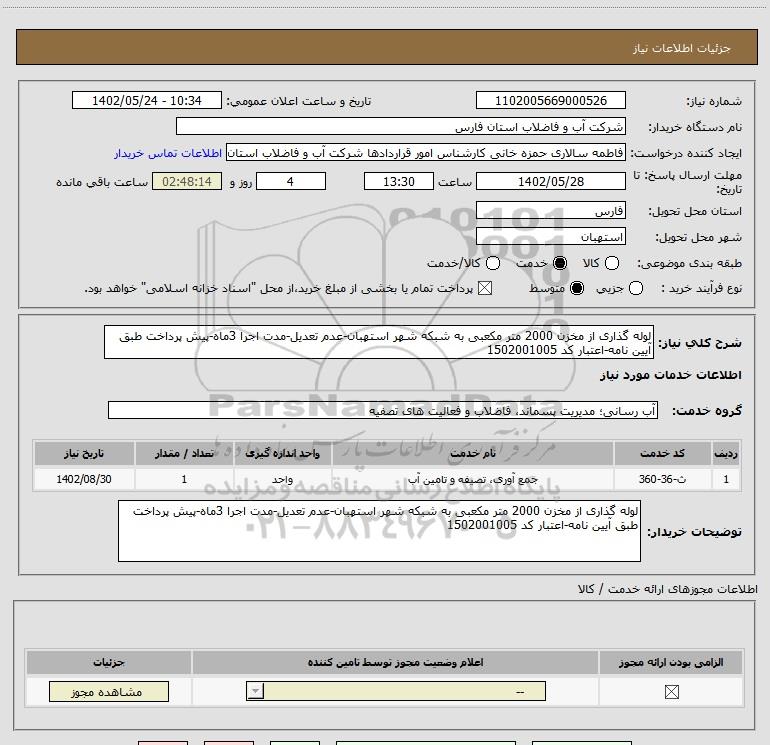
Task: Open buyer contact info link اطلاعات تماس خریدار
Action: point(168,154)
